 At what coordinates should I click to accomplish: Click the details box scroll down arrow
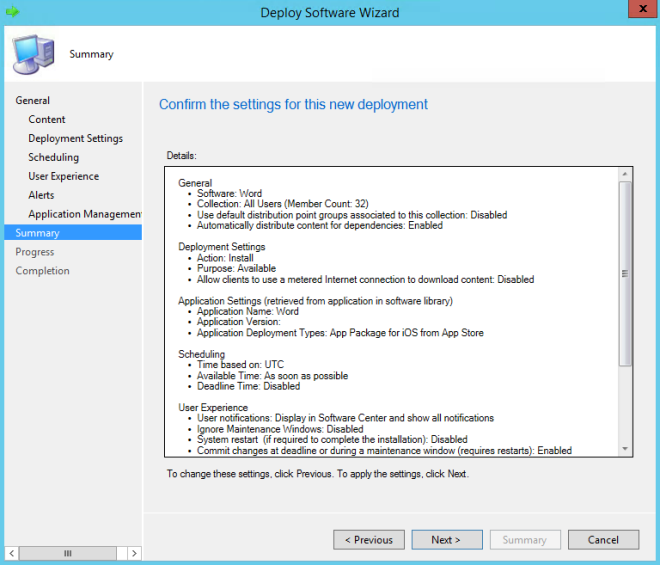(625, 449)
